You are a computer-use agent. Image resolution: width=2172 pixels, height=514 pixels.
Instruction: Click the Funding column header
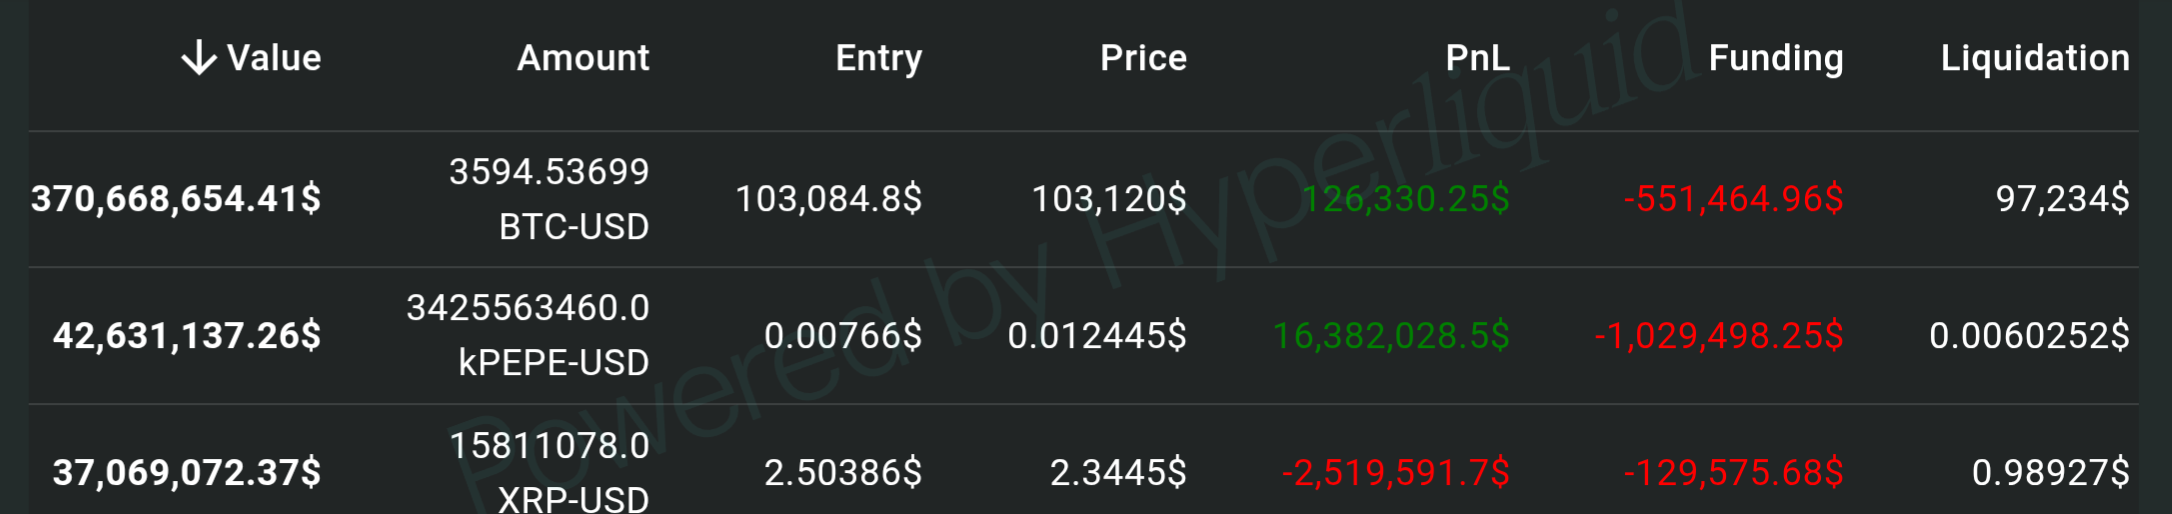[x=1775, y=58]
